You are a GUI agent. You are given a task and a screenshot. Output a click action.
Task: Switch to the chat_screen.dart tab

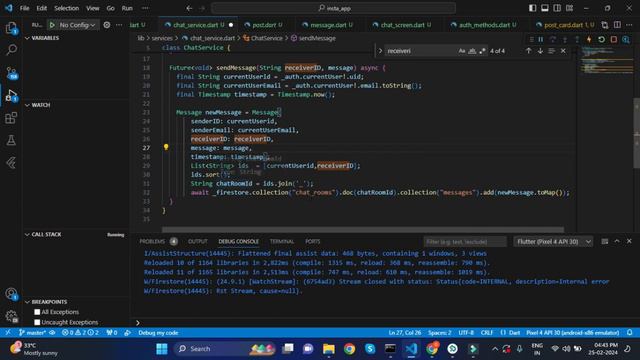point(402,25)
